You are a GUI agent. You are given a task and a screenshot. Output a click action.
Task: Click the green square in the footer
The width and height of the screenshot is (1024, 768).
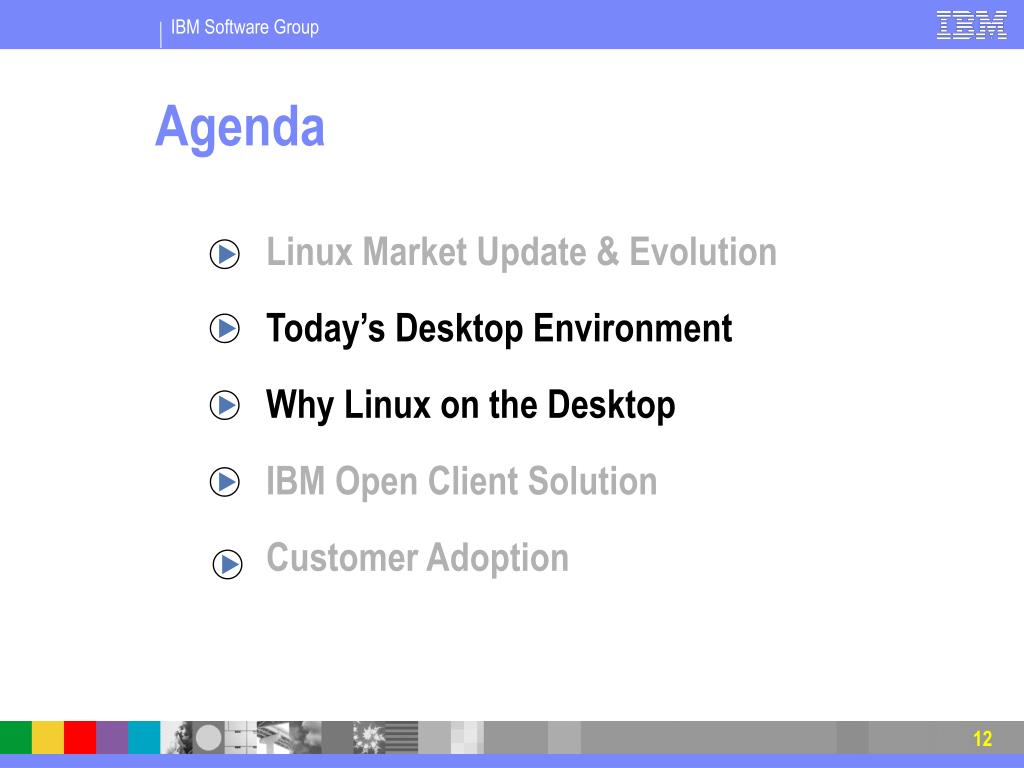(x=16, y=737)
